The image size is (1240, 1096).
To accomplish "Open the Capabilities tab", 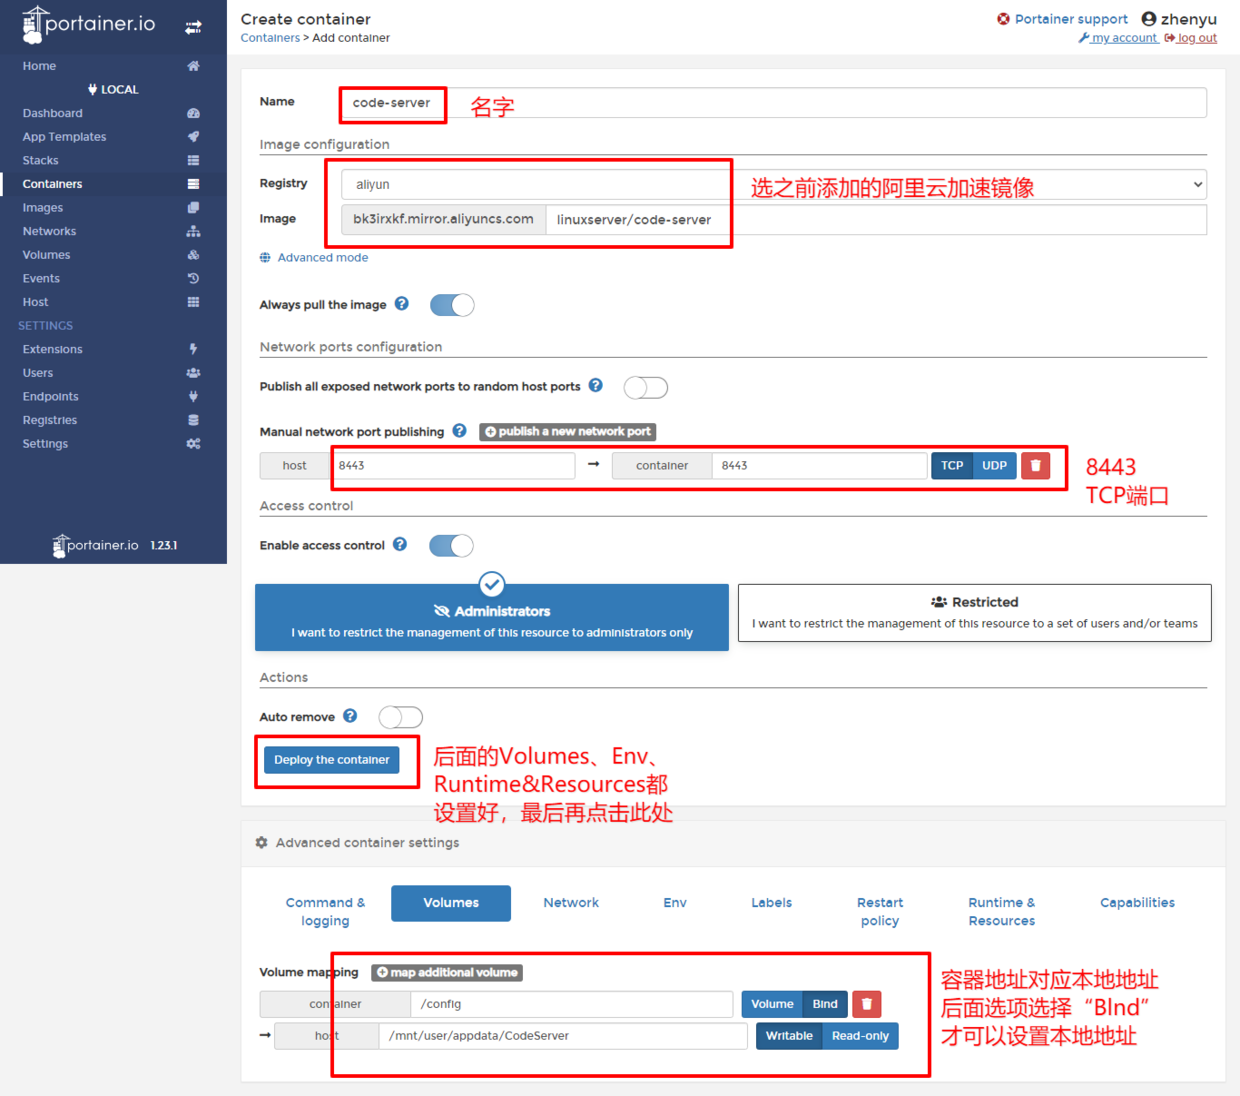I will click(x=1137, y=903).
